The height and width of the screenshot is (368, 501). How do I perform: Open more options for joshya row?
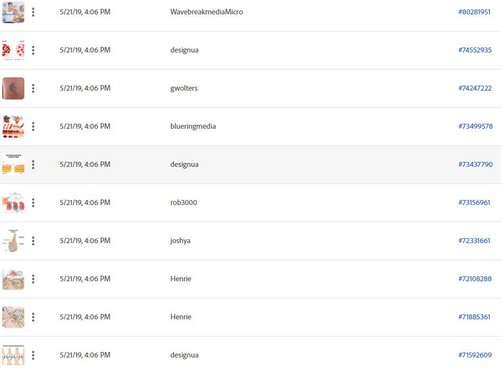tap(33, 241)
